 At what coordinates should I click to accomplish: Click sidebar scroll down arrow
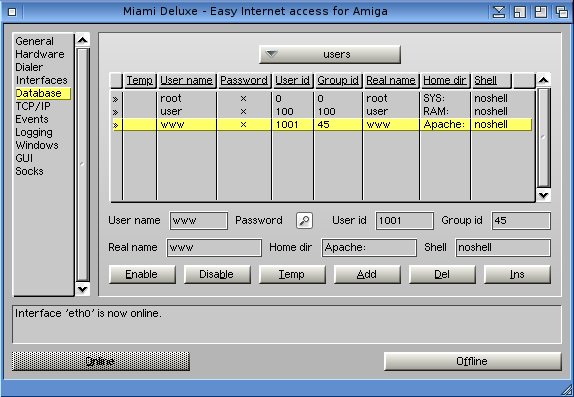pos(83,289)
